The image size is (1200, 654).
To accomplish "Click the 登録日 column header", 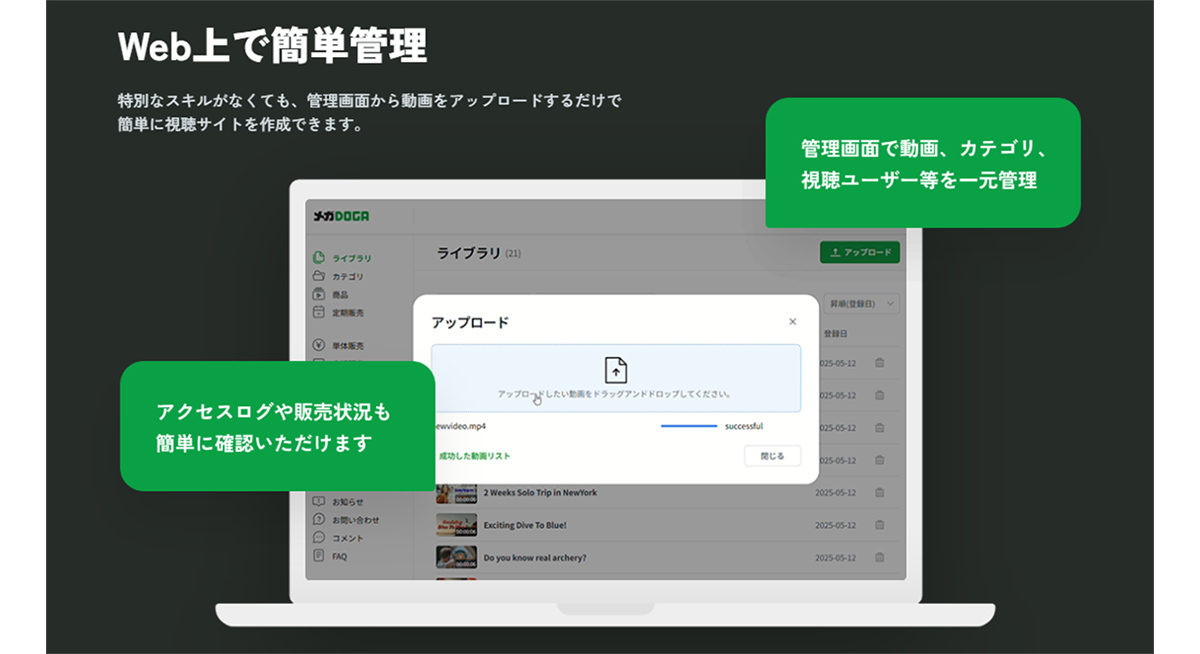I will [x=837, y=333].
